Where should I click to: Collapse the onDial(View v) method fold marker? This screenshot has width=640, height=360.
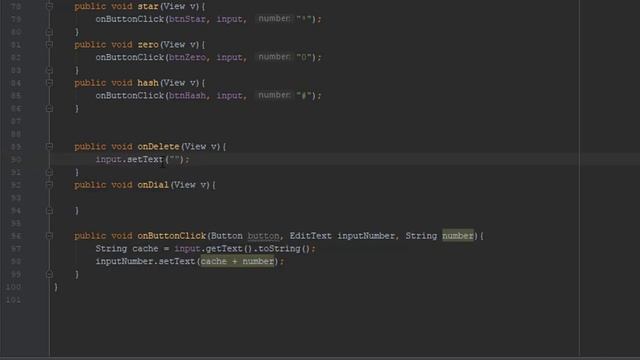click(x=49, y=184)
